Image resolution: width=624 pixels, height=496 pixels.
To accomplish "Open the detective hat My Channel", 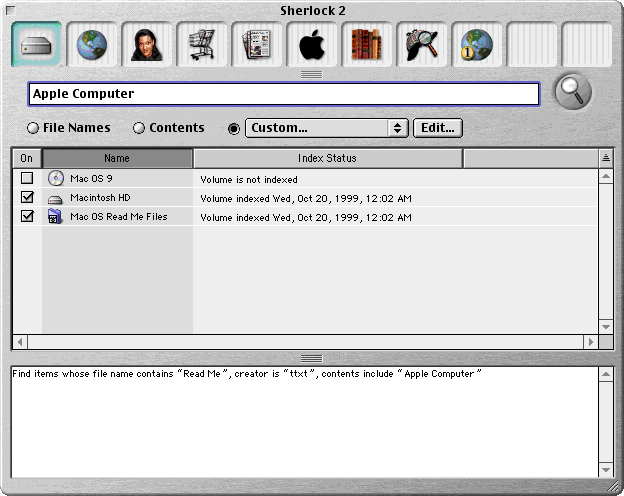I will (421, 44).
